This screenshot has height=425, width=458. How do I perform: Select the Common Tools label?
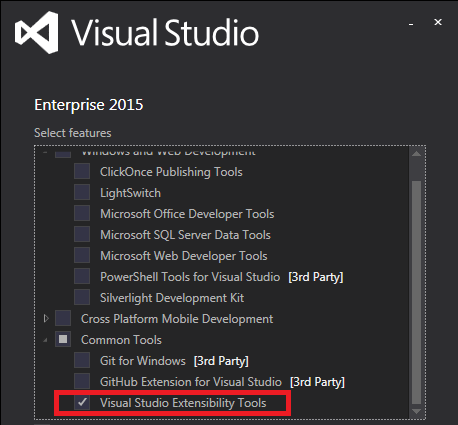[121, 340]
